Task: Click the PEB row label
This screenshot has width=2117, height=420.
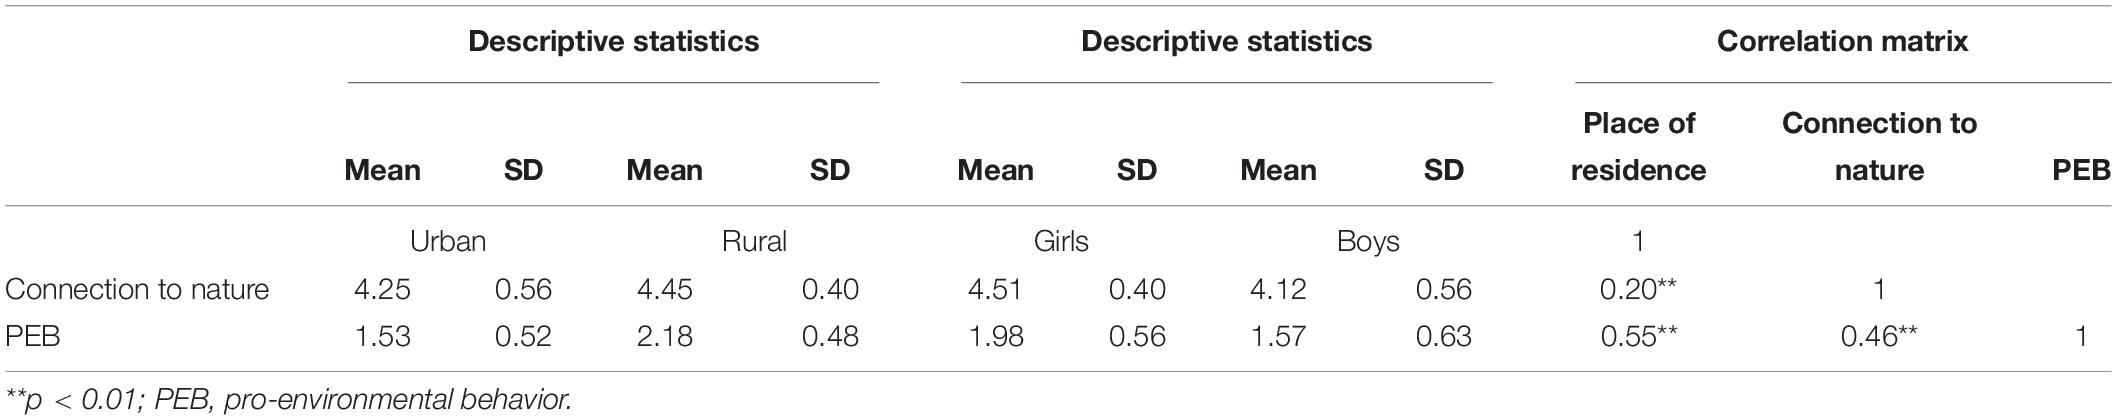Action: tap(33, 336)
